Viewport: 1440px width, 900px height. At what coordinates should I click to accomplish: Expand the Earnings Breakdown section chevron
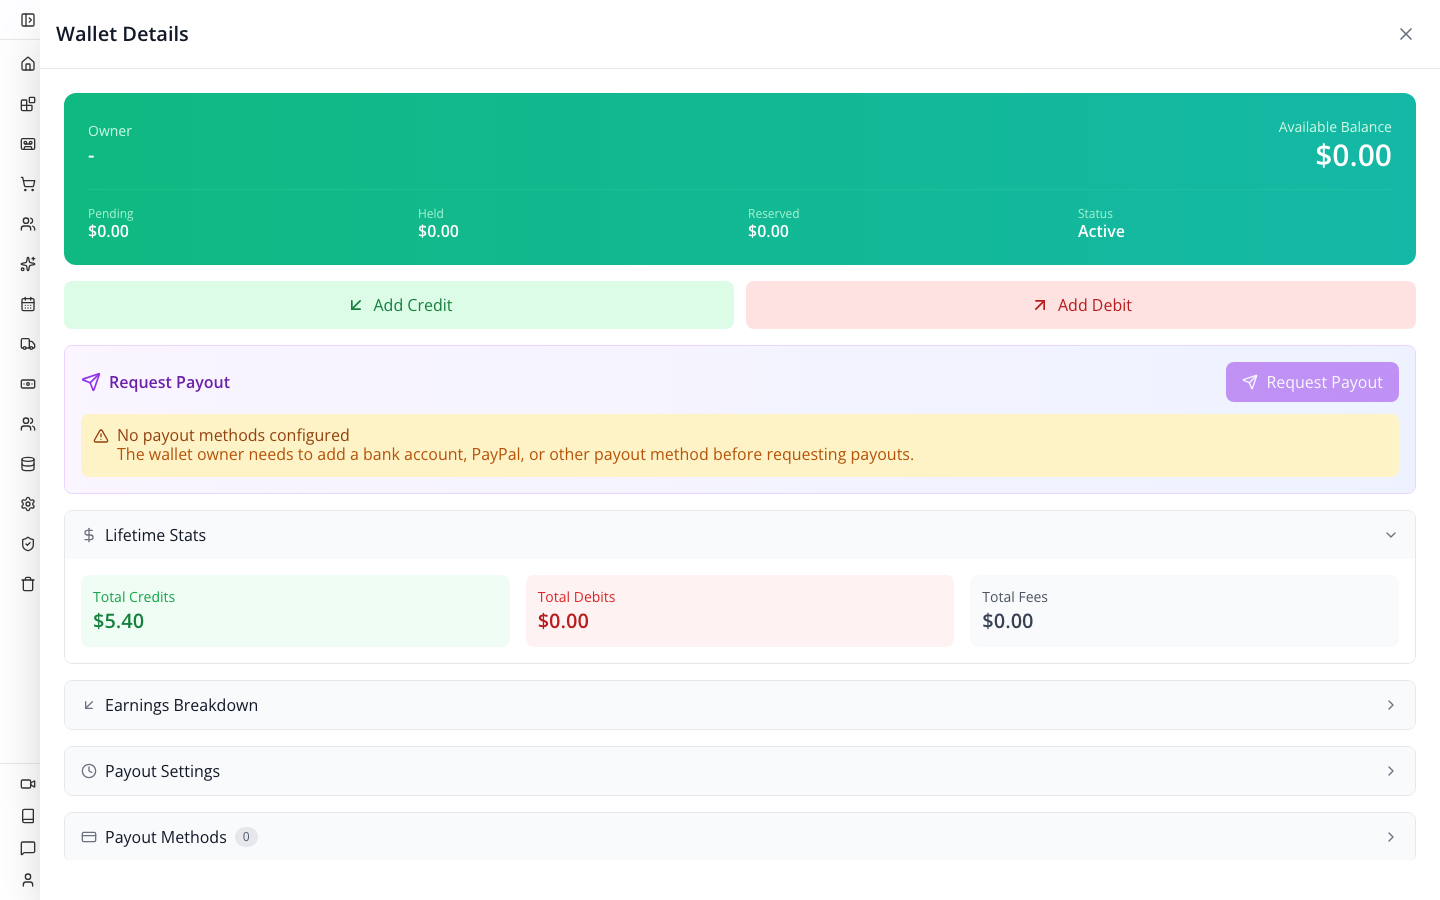1391,705
